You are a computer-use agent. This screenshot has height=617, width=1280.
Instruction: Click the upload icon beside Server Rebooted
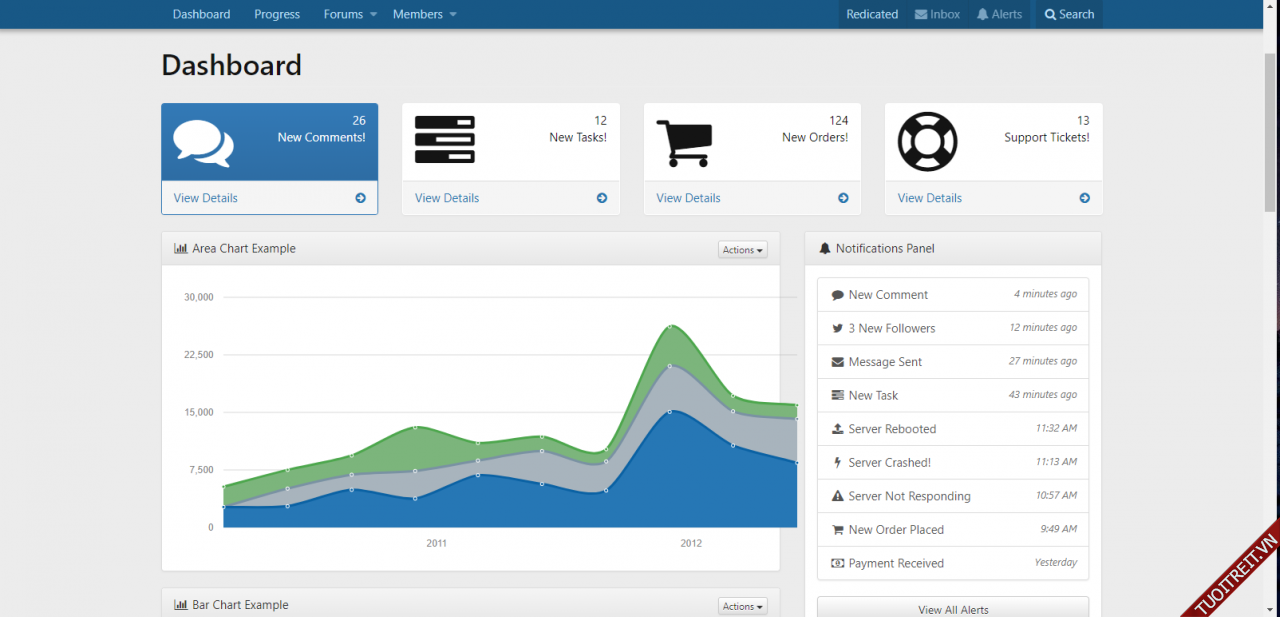[x=838, y=429]
